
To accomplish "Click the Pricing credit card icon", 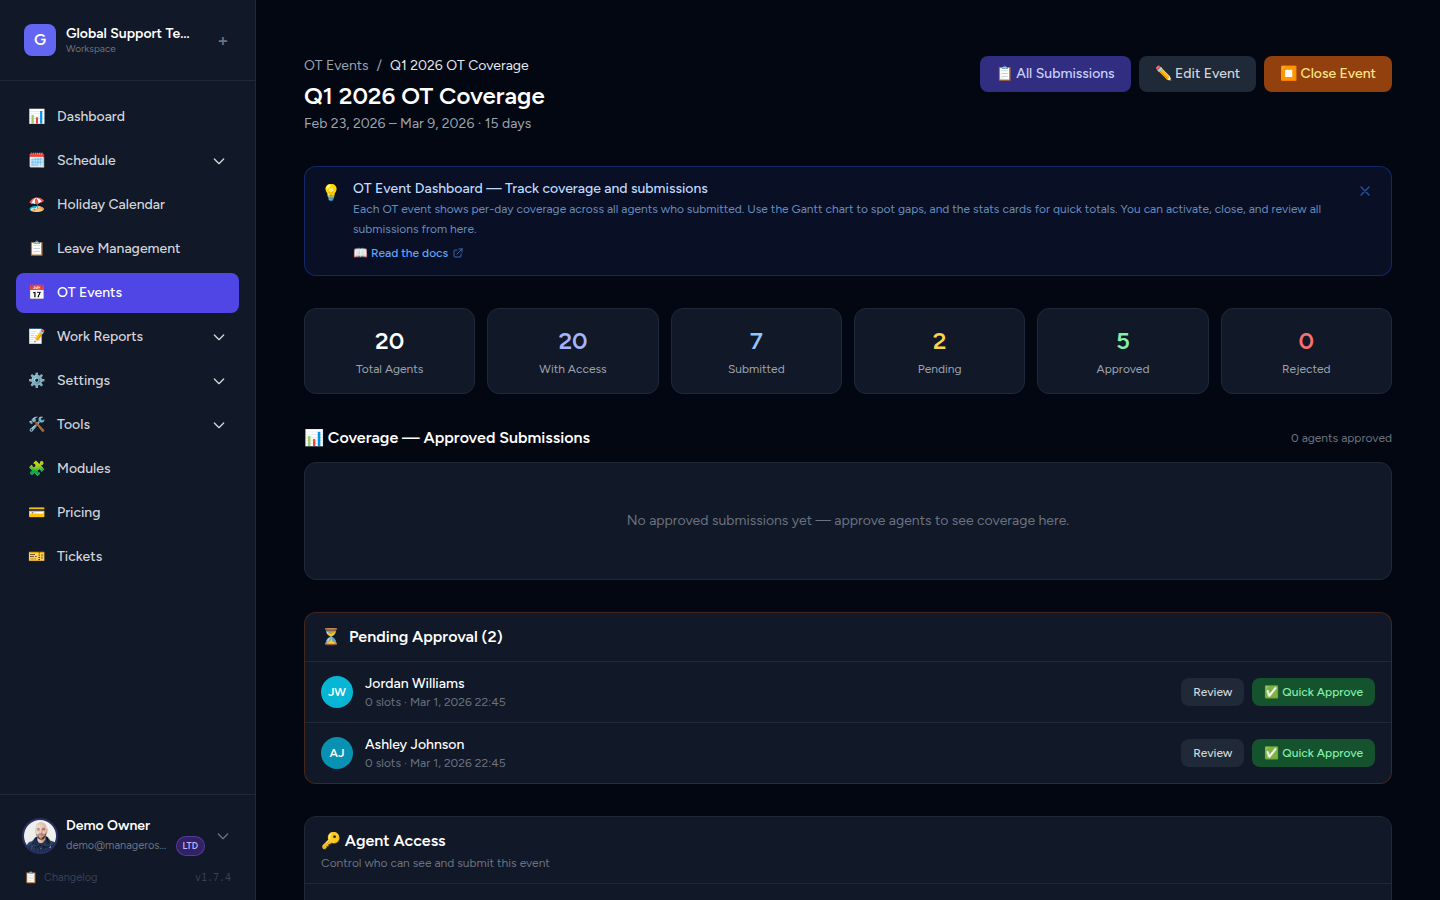I will (x=37, y=512).
